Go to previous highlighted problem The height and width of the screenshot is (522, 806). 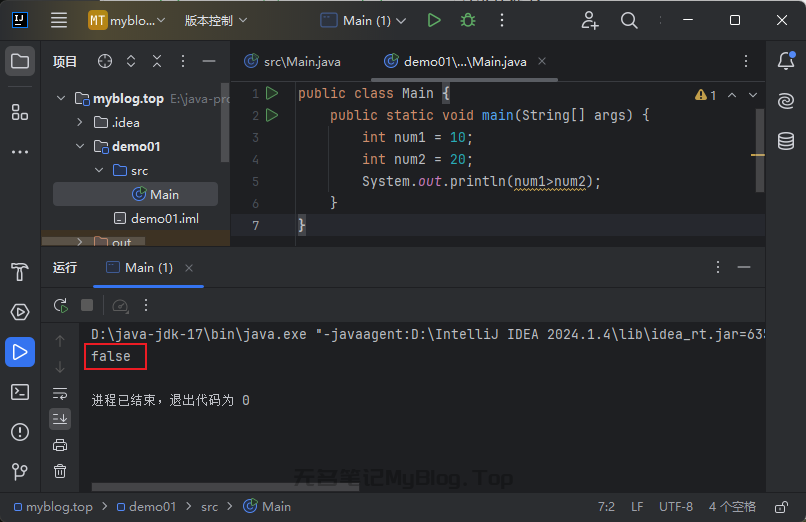(x=732, y=95)
